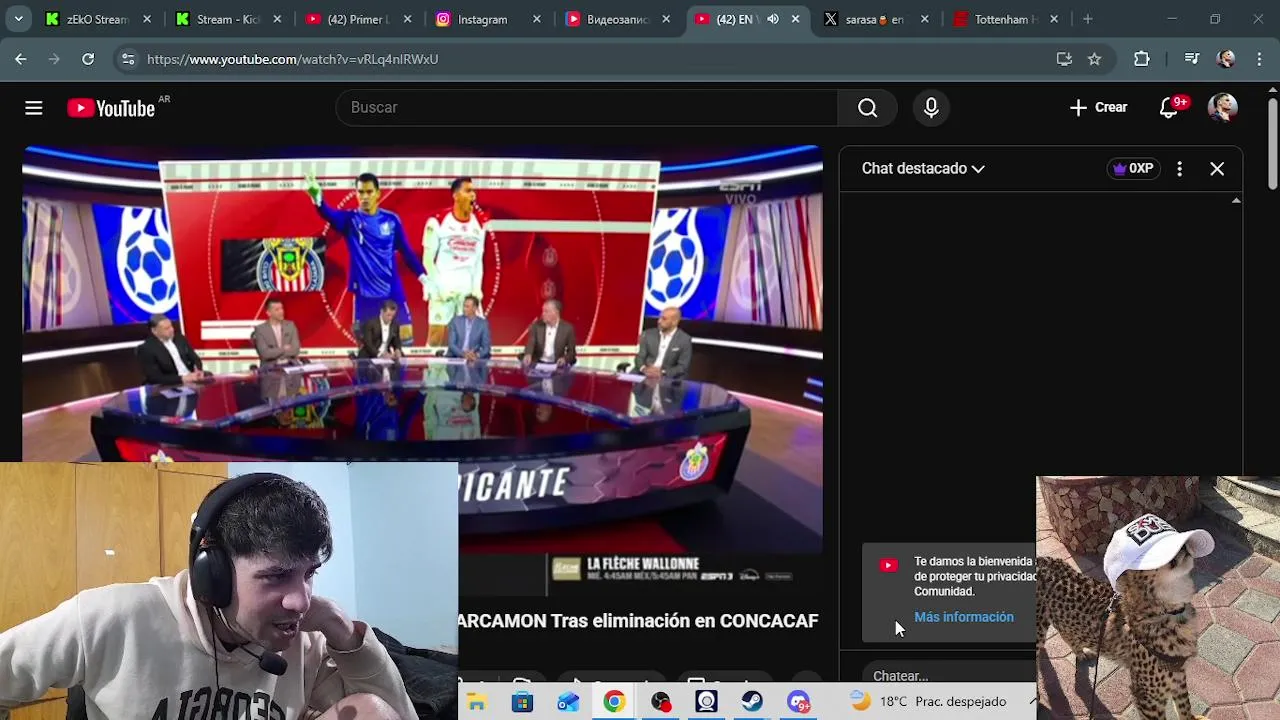Viewport: 1280px width, 720px height.
Task: Click the youtube.com URL address bar
Action: (x=292, y=59)
